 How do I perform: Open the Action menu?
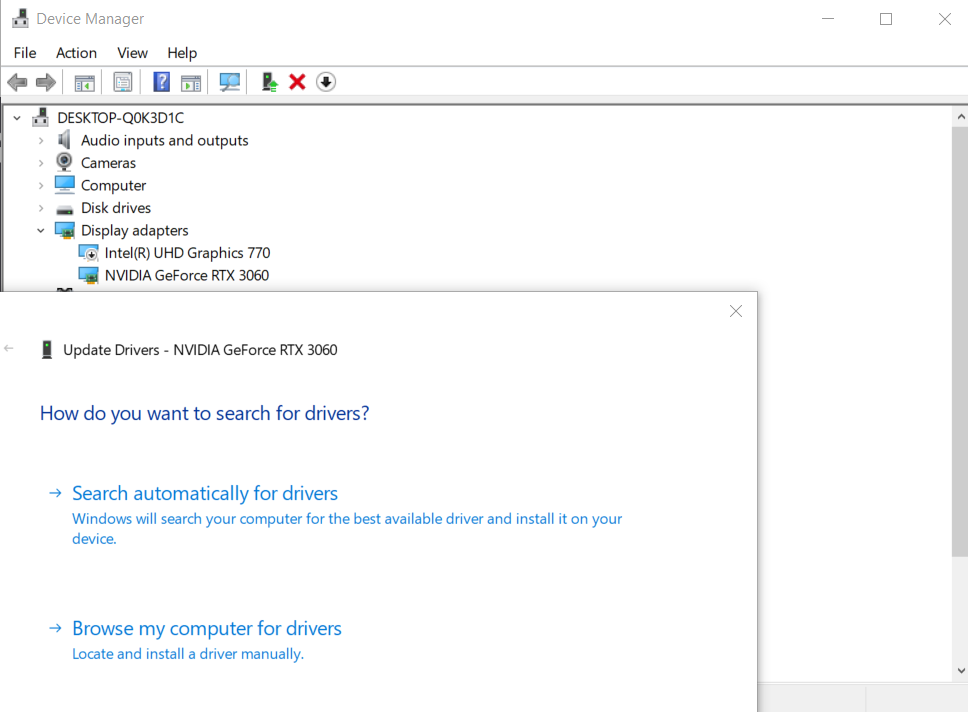(x=77, y=53)
